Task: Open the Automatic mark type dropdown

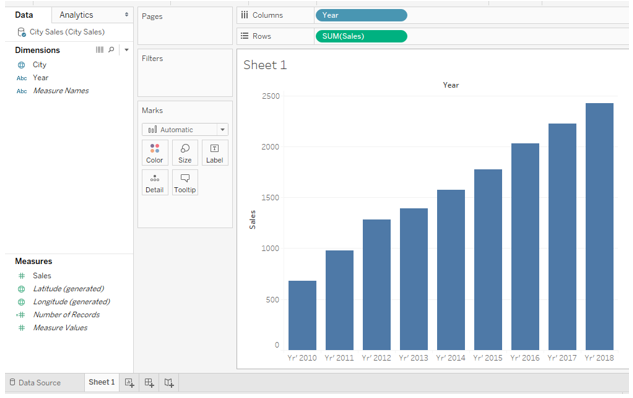Action: [x=185, y=130]
